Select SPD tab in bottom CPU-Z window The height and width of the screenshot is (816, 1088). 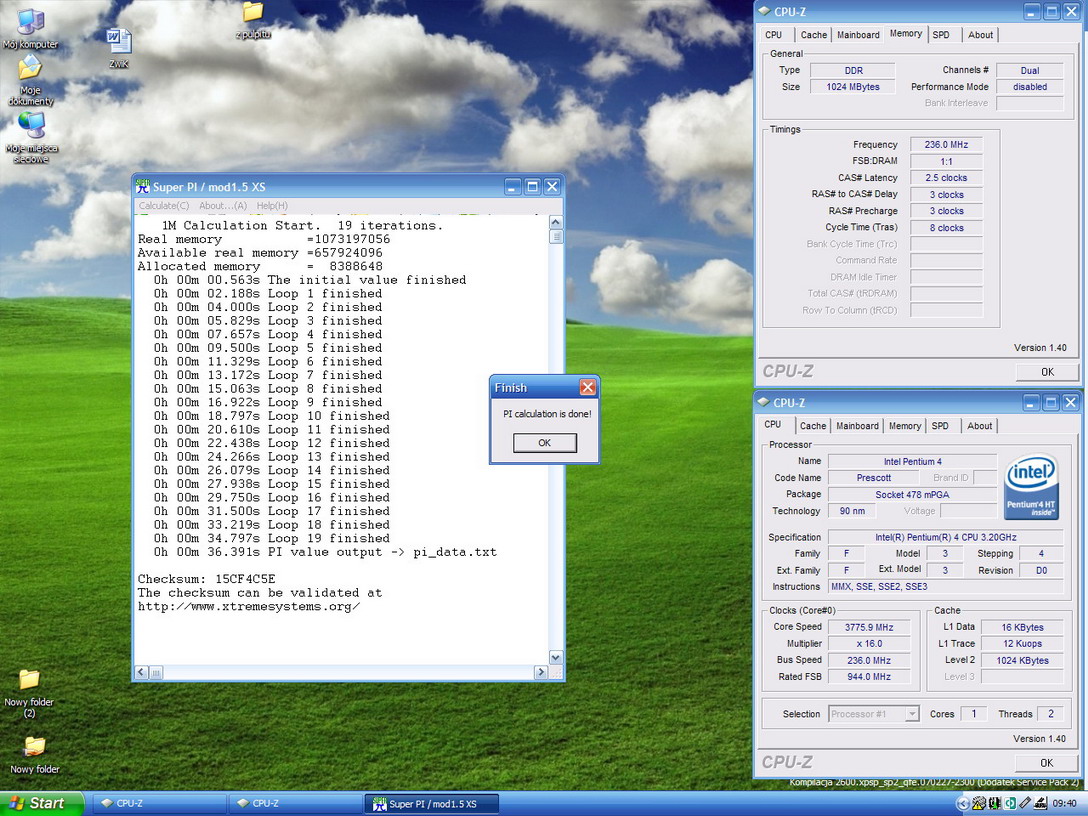(x=940, y=426)
